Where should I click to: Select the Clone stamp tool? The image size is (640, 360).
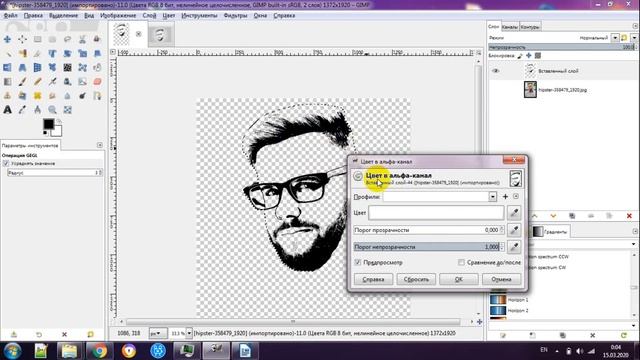point(7,96)
